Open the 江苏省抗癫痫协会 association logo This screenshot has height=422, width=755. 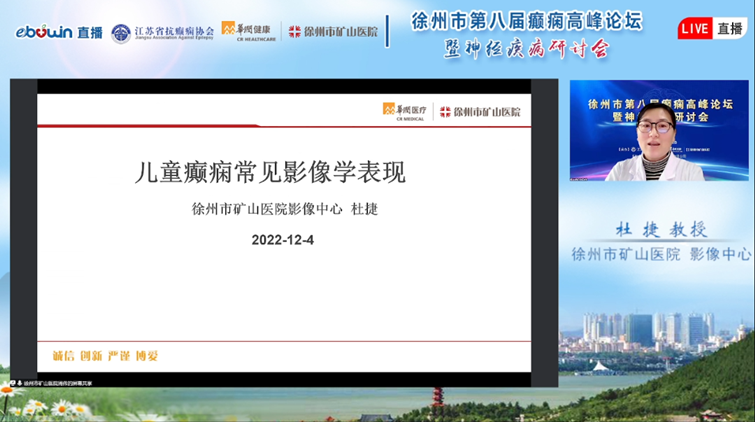point(162,32)
